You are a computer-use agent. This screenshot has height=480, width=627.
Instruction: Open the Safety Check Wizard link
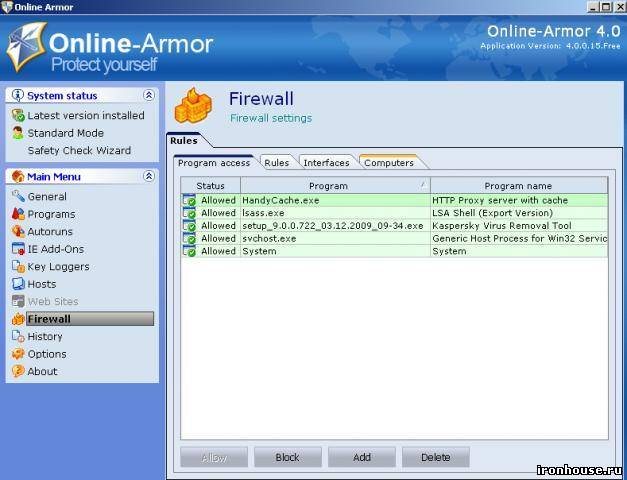click(x=79, y=150)
